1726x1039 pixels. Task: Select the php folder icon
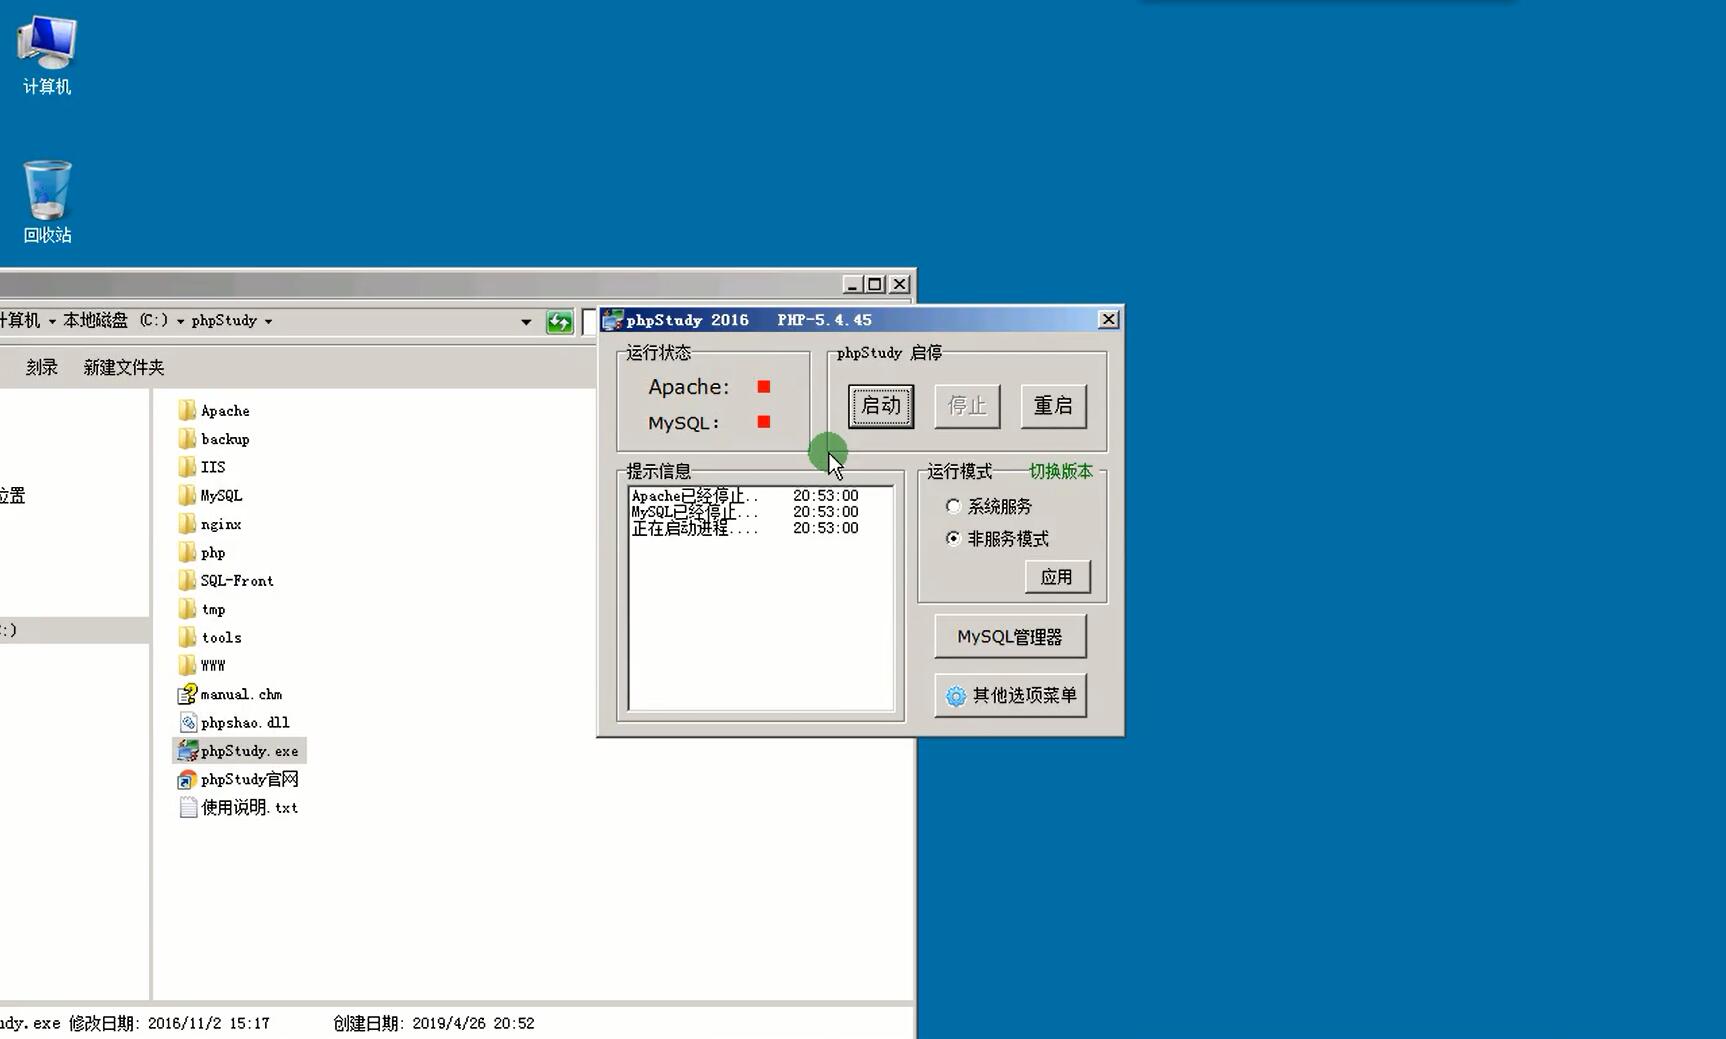(187, 552)
